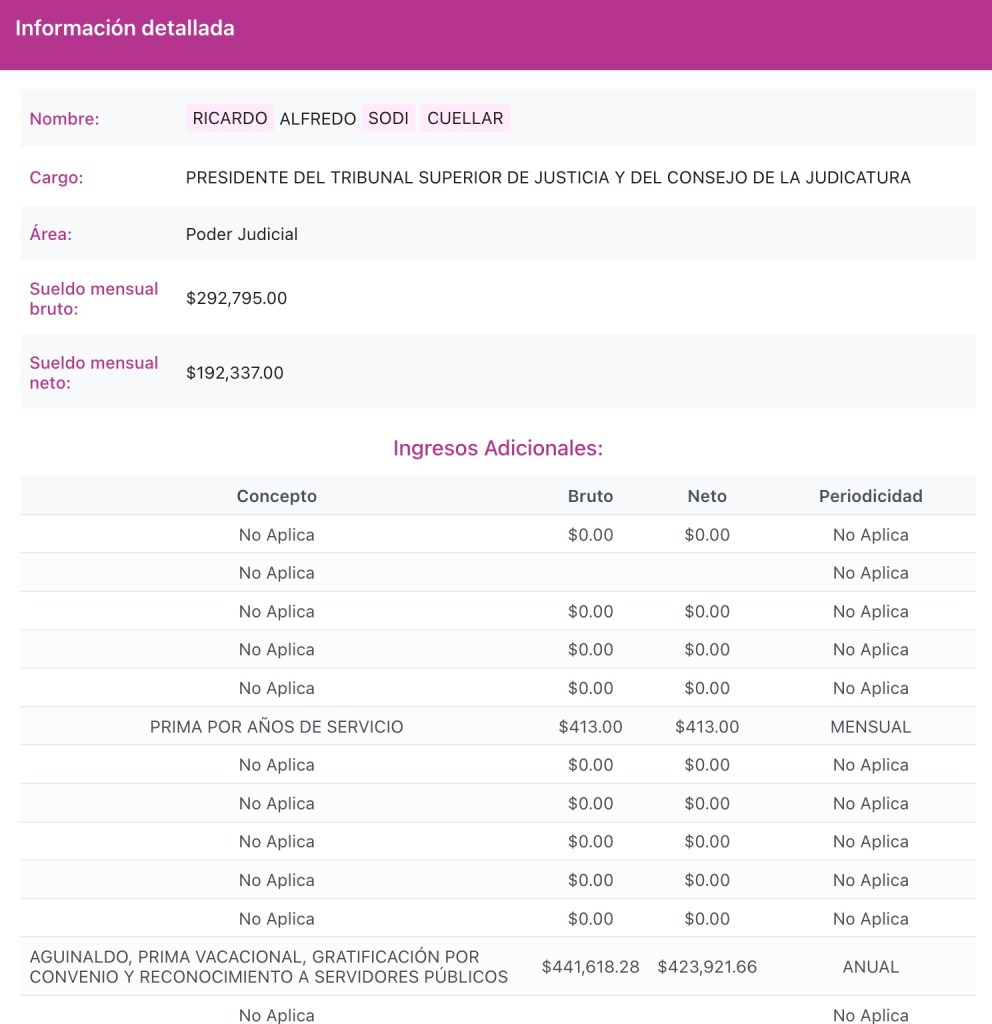Select the net monthly salary $192,337.00
This screenshot has height=1024, width=992.
(x=235, y=373)
